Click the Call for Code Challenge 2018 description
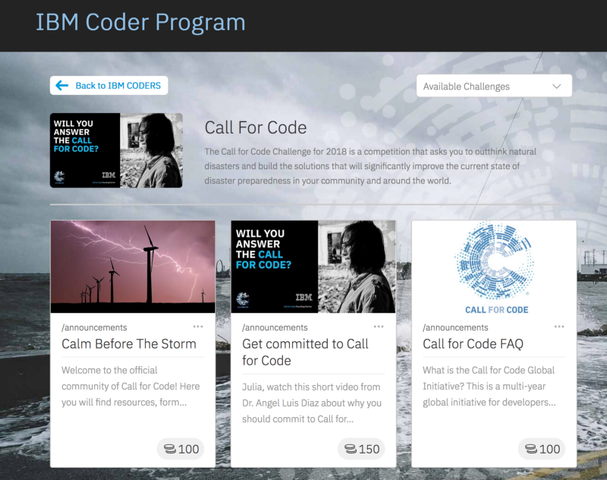This screenshot has height=480, width=607. point(370,166)
